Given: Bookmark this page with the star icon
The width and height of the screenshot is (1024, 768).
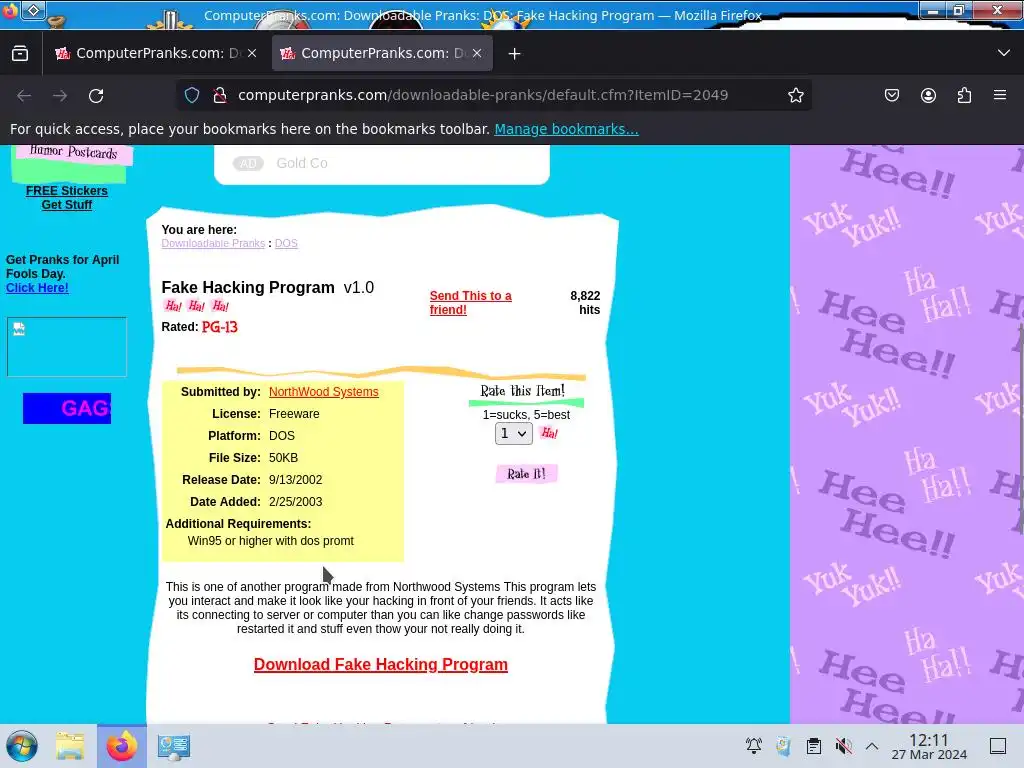Looking at the screenshot, I should coord(795,95).
